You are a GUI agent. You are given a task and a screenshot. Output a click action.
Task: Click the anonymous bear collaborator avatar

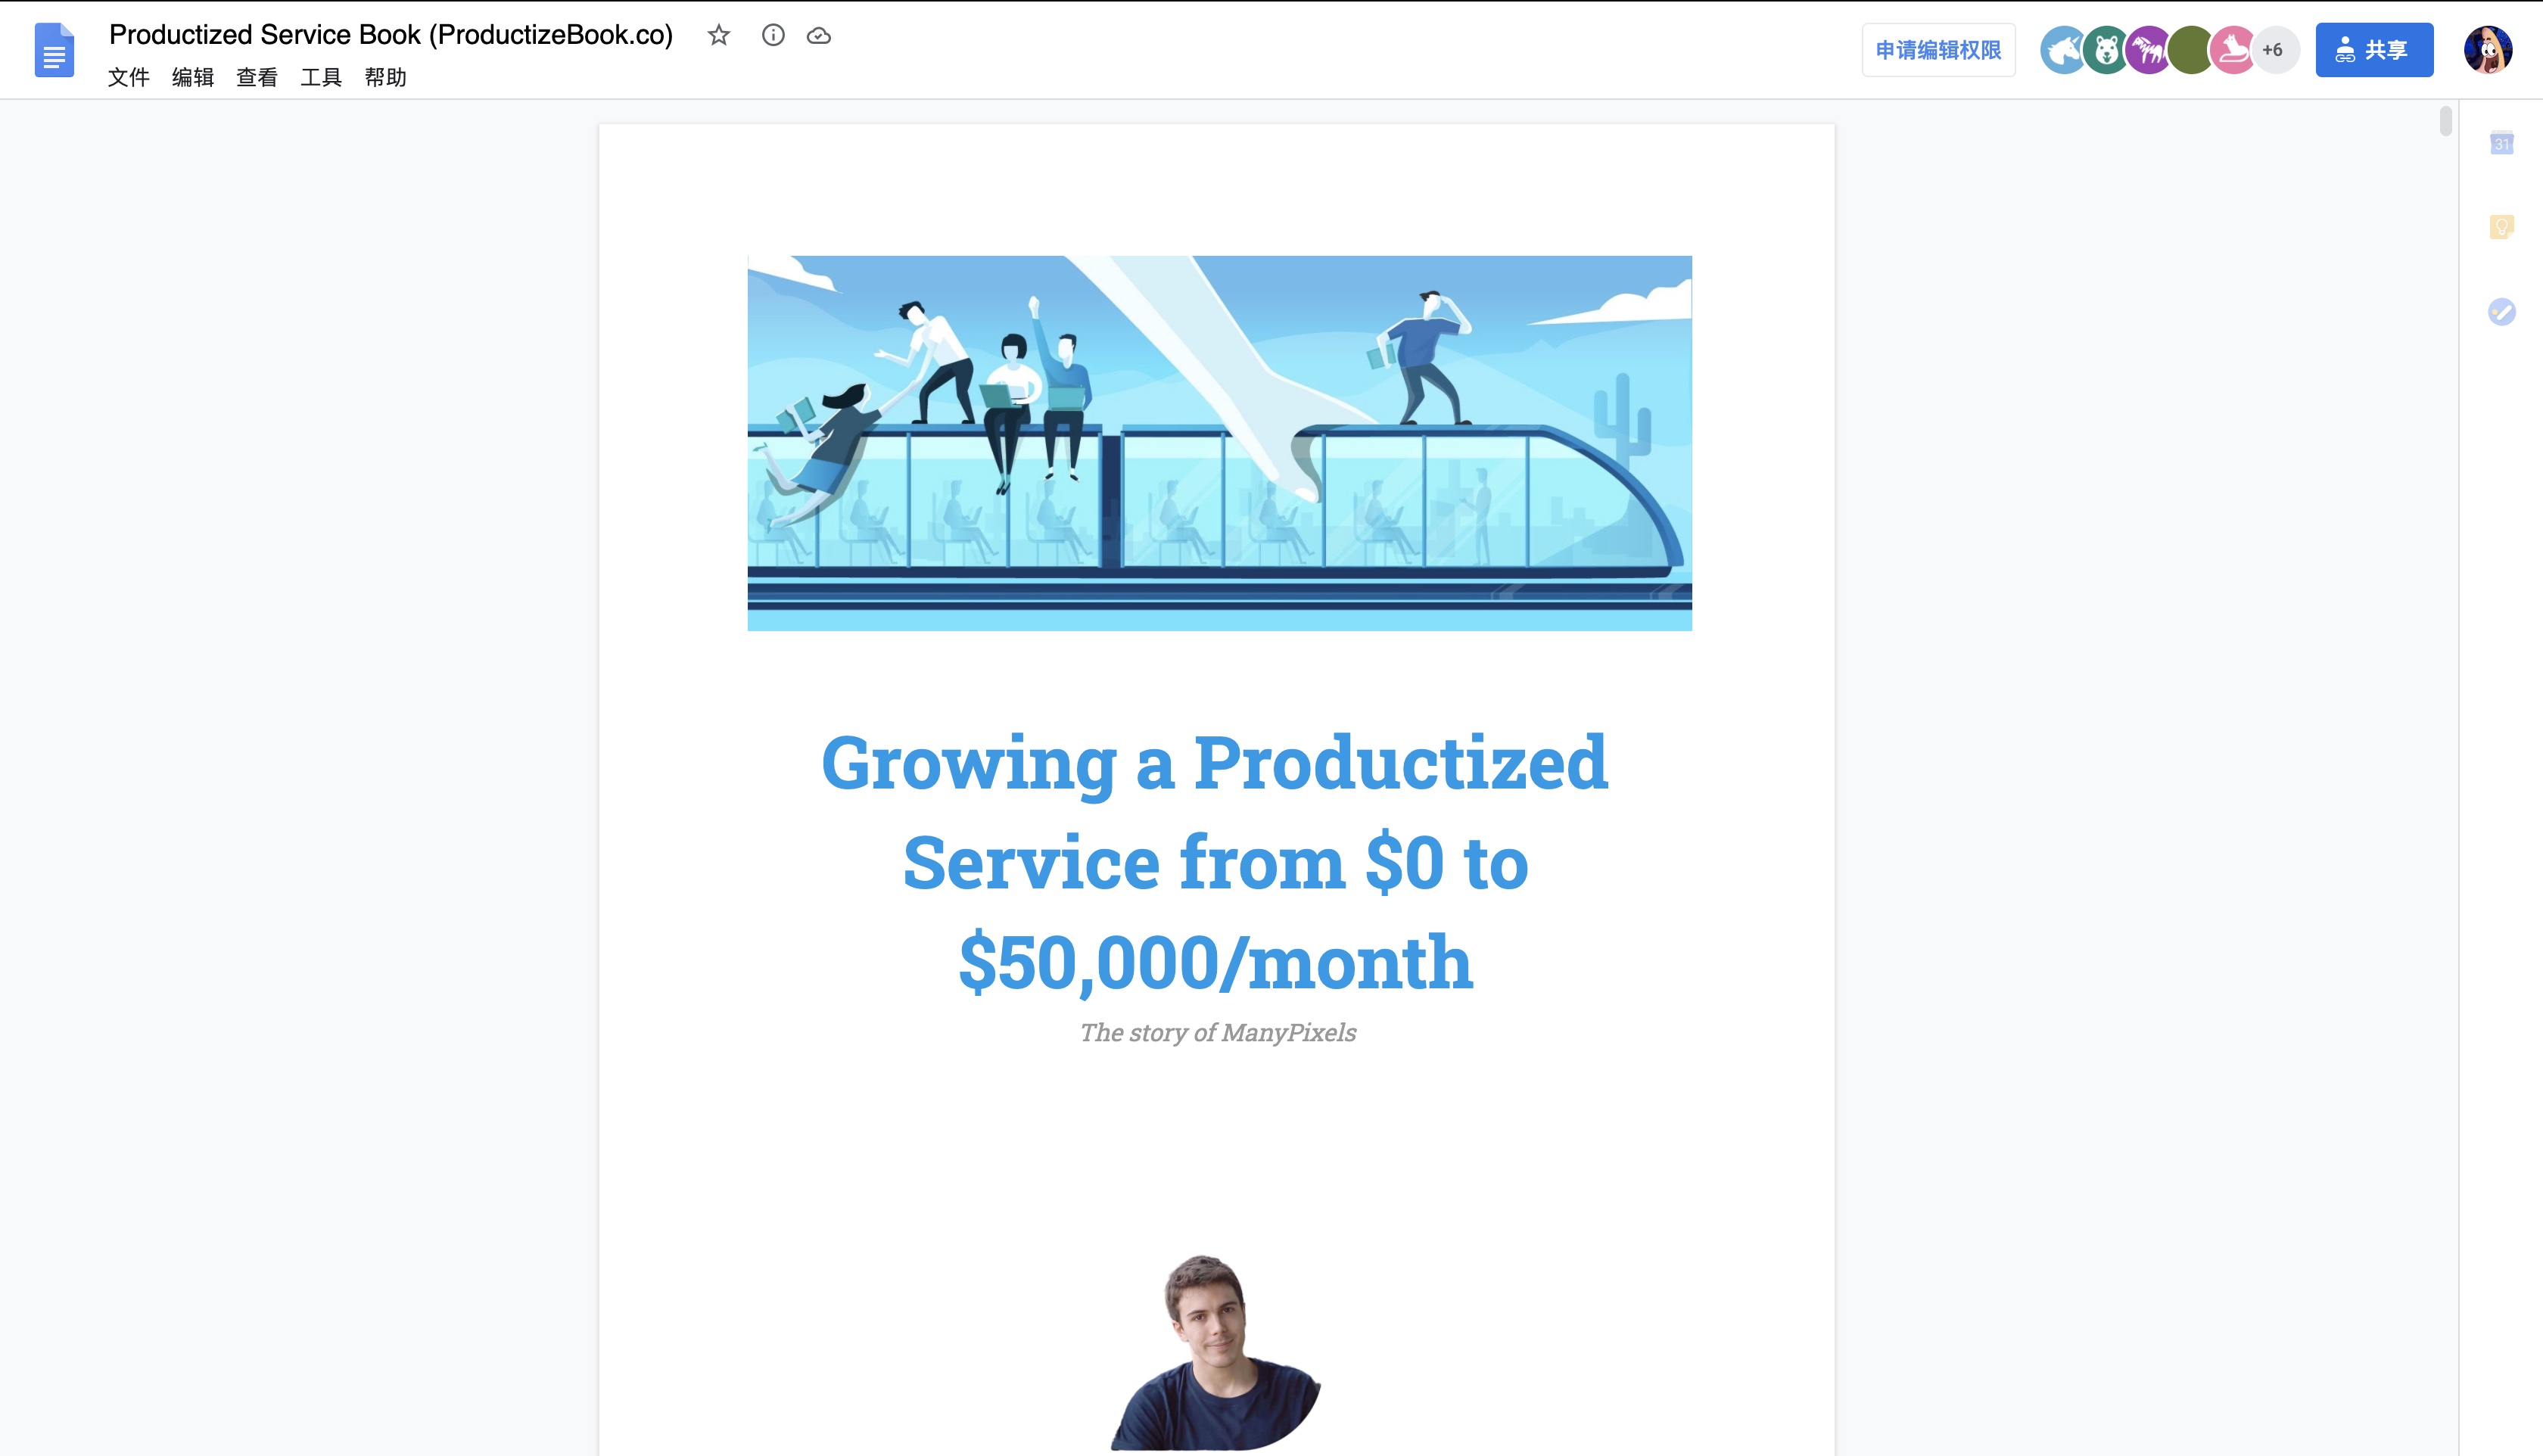[2103, 48]
